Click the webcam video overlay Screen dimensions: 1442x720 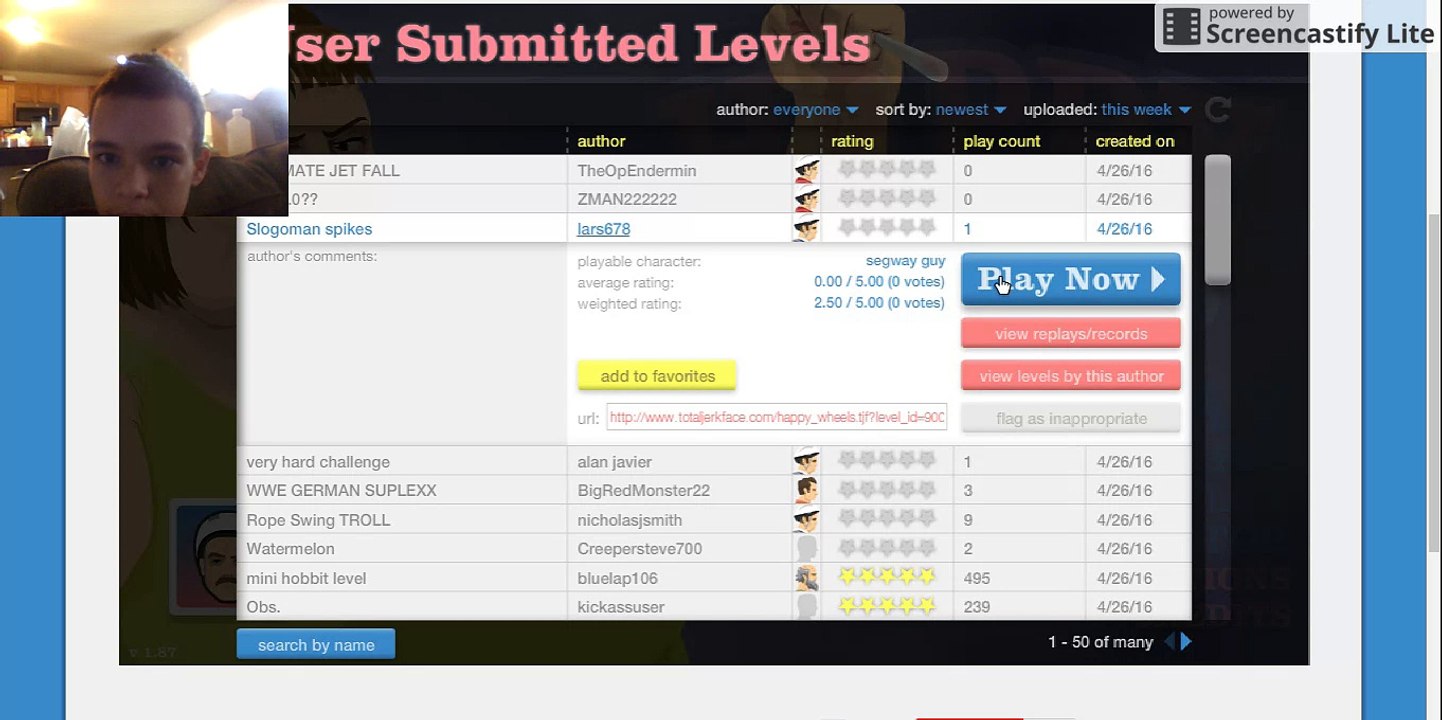144,108
